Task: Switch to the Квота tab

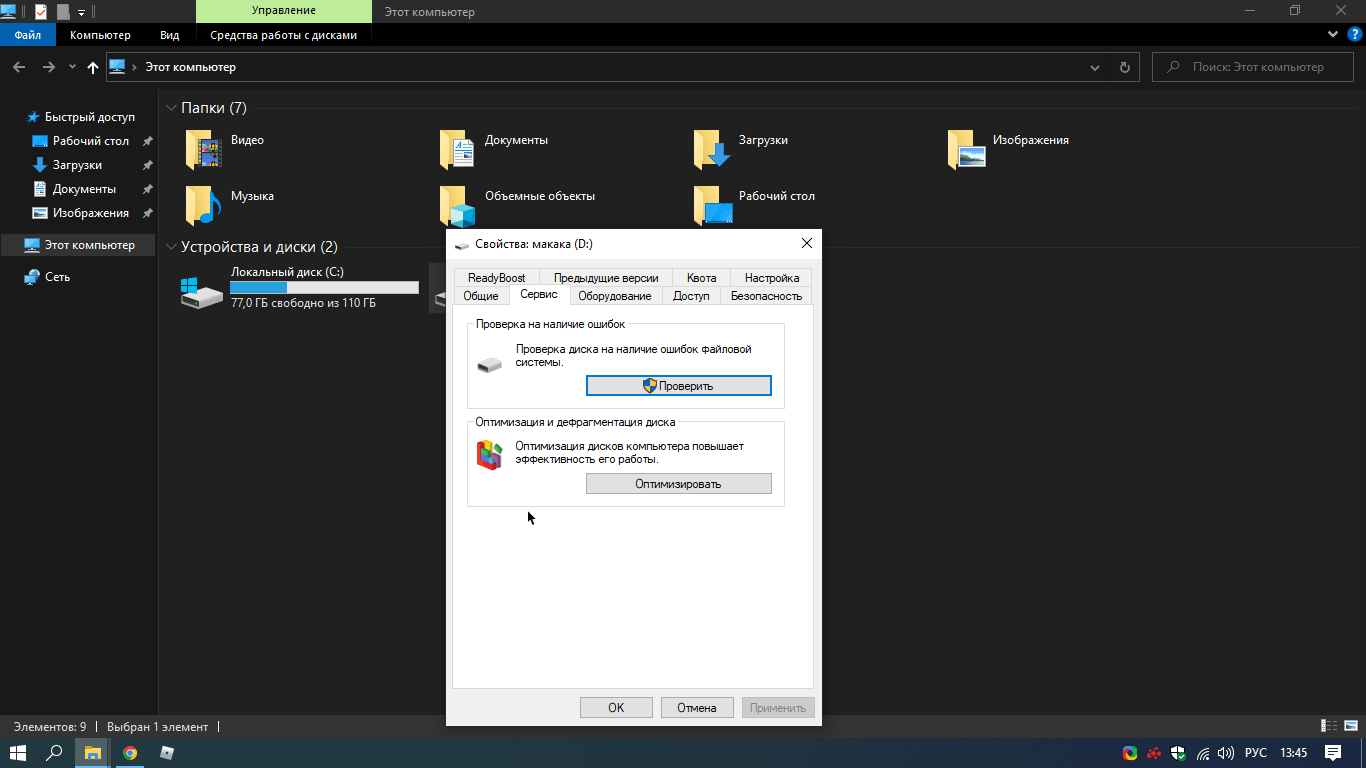Action: [701, 277]
